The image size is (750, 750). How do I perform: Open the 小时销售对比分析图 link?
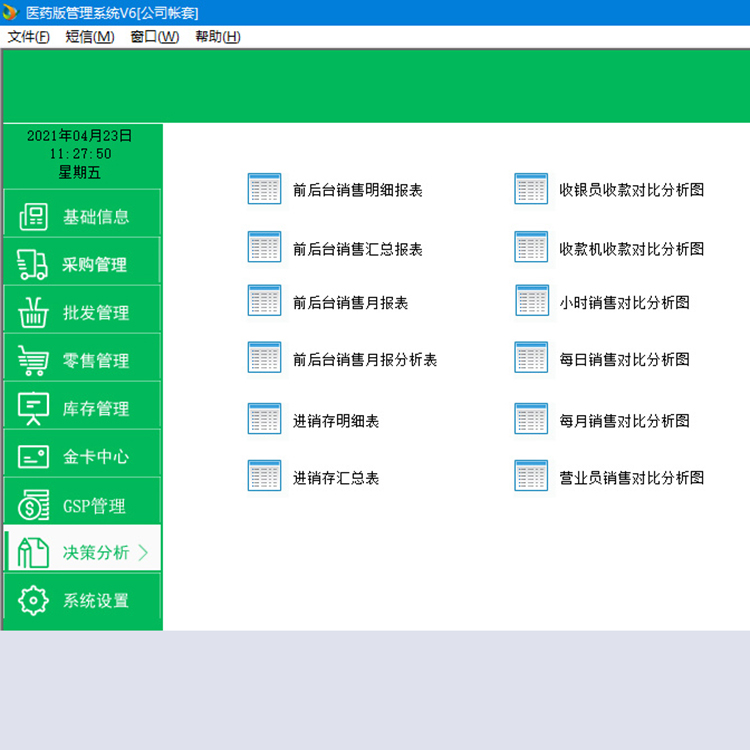tap(625, 302)
